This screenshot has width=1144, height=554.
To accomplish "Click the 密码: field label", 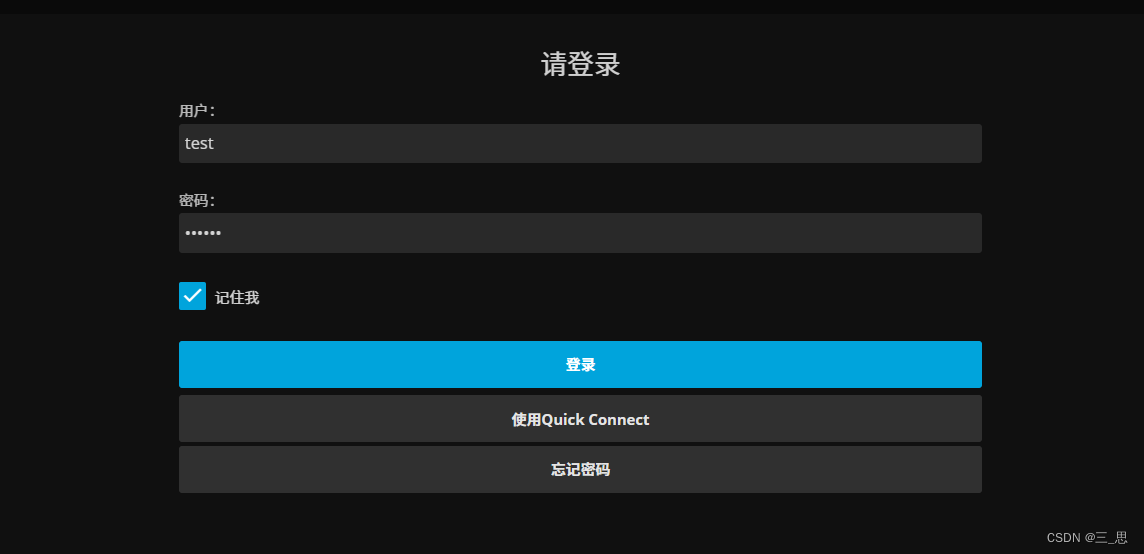I will pyautogui.click(x=197, y=200).
